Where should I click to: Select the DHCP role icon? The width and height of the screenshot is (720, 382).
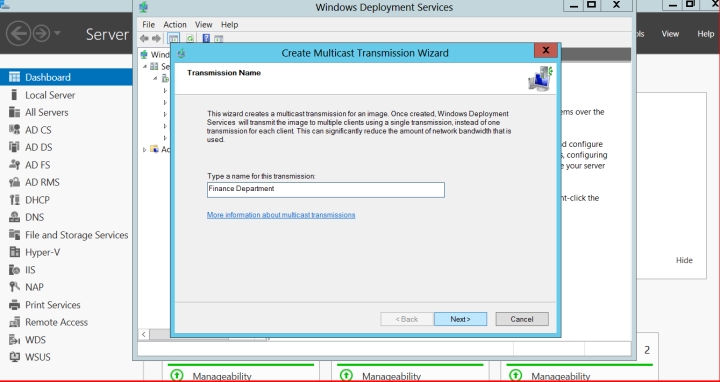pyautogui.click(x=14, y=200)
